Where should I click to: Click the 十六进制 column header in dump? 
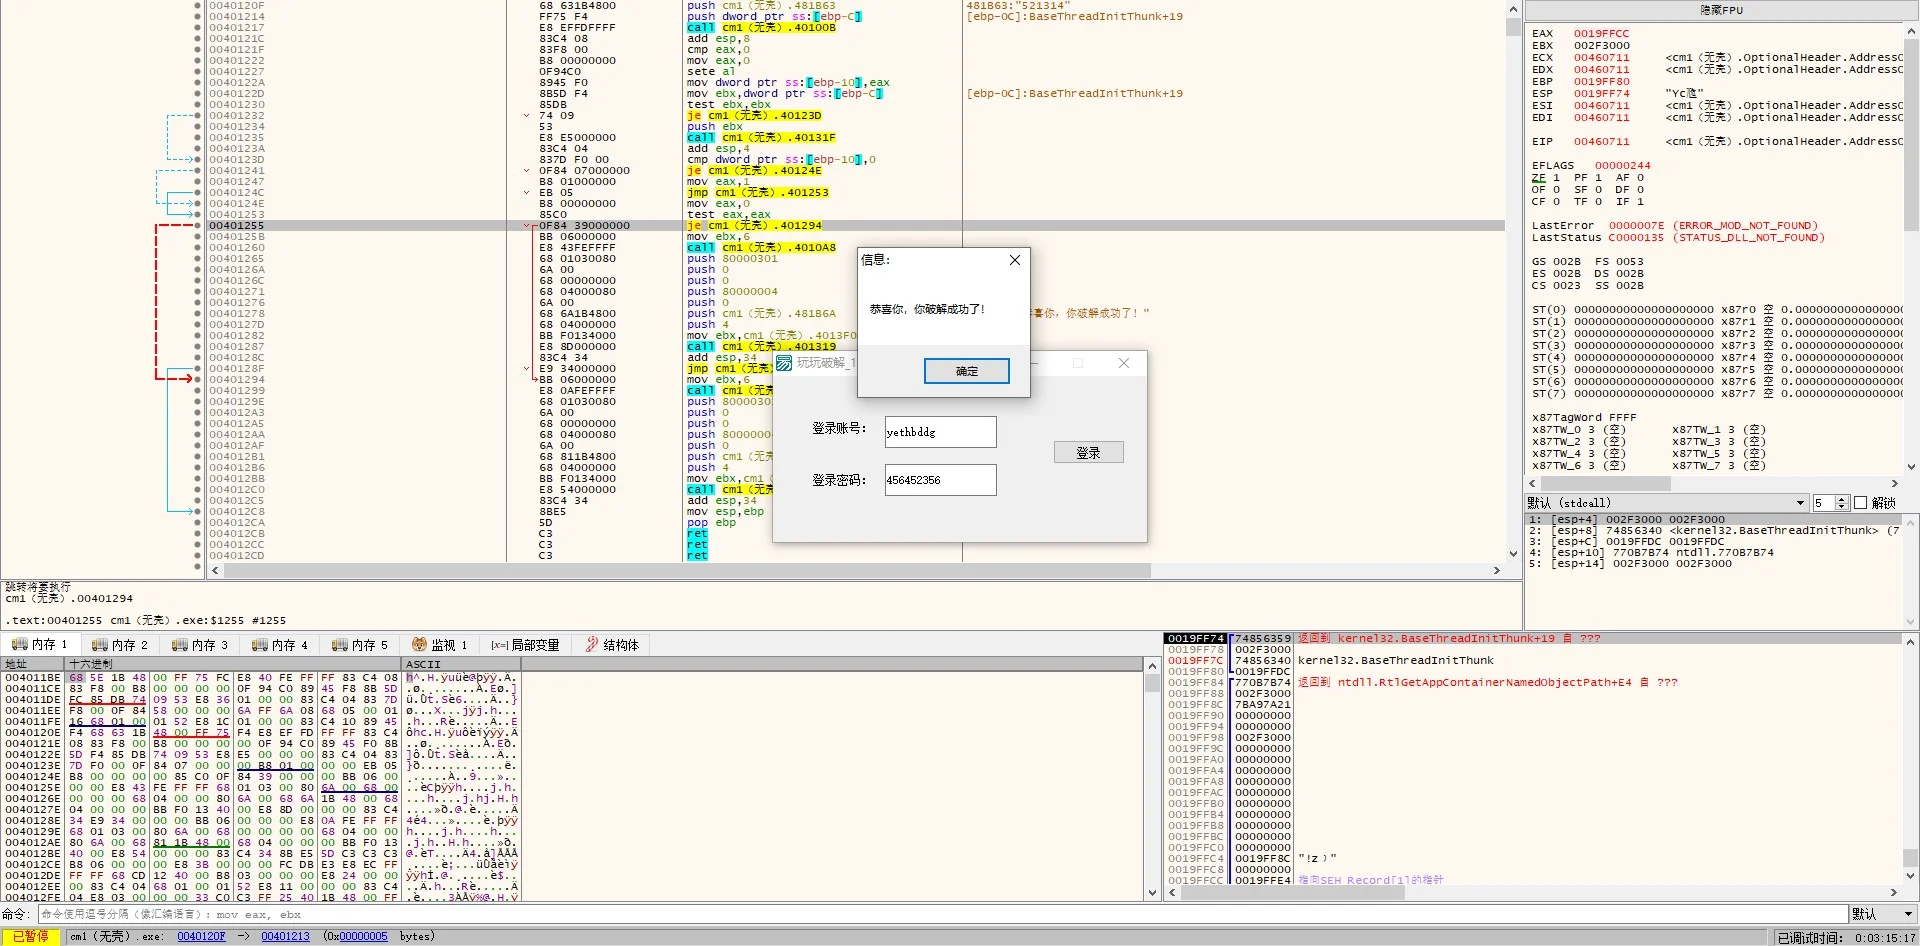coord(233,664)
